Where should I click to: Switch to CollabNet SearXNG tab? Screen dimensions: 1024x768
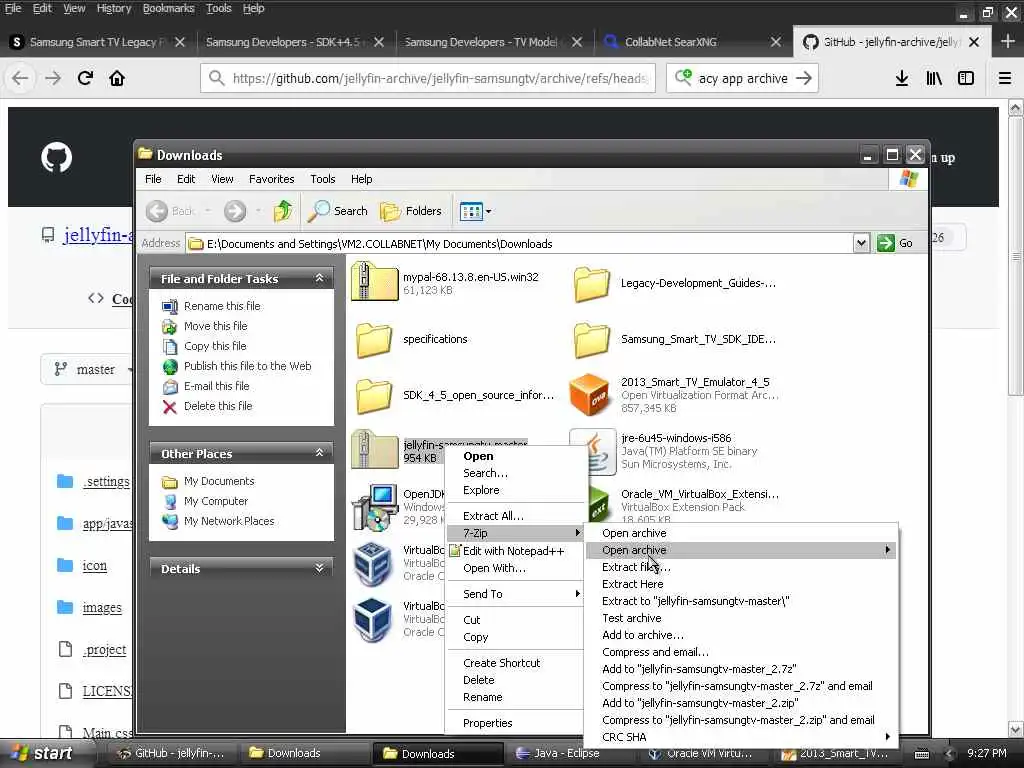click(692, 42)
